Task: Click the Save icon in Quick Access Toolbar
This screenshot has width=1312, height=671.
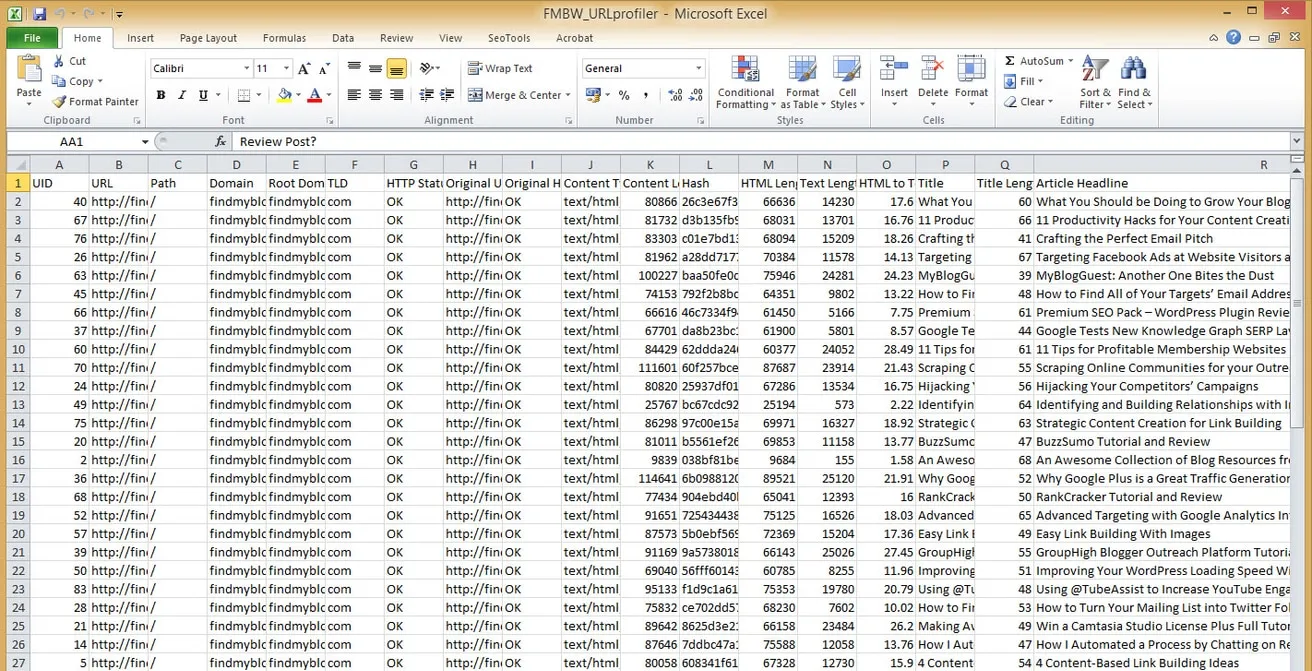Action: 39,14
